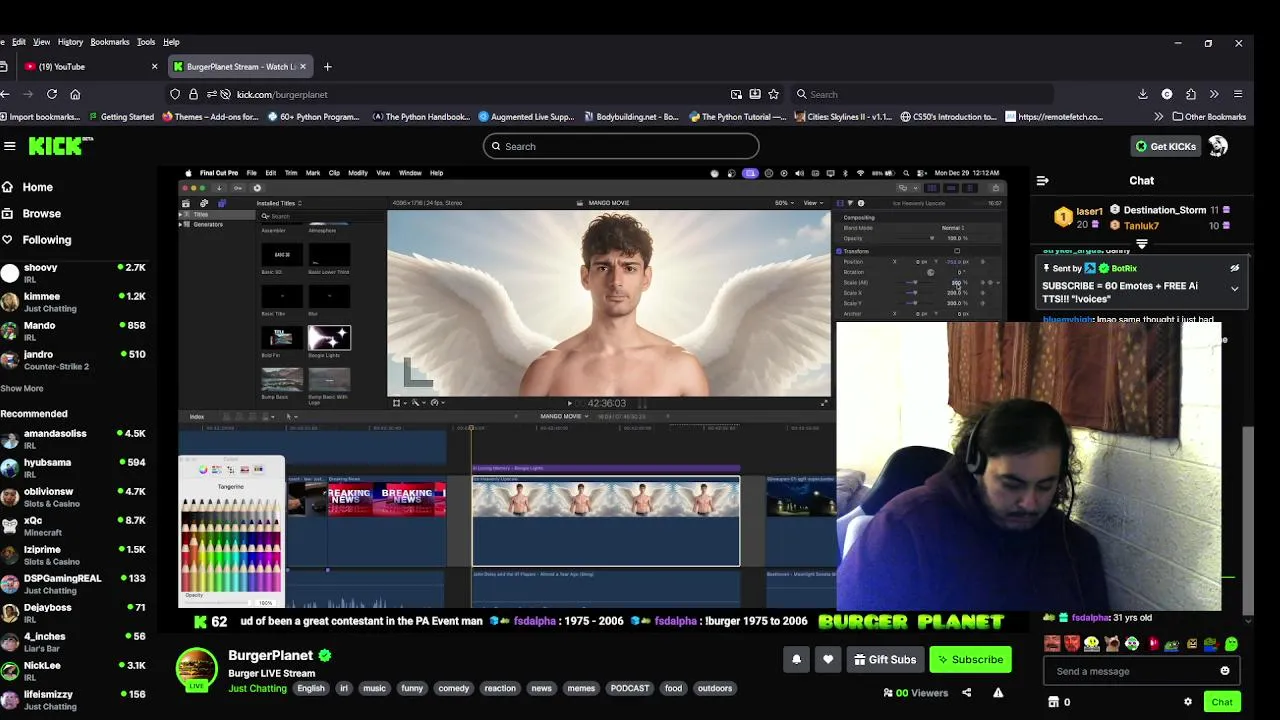1280x720 pixels.
Task: Close the BurgerPlanet Stream tab
Action: click(x=303, y=66)
